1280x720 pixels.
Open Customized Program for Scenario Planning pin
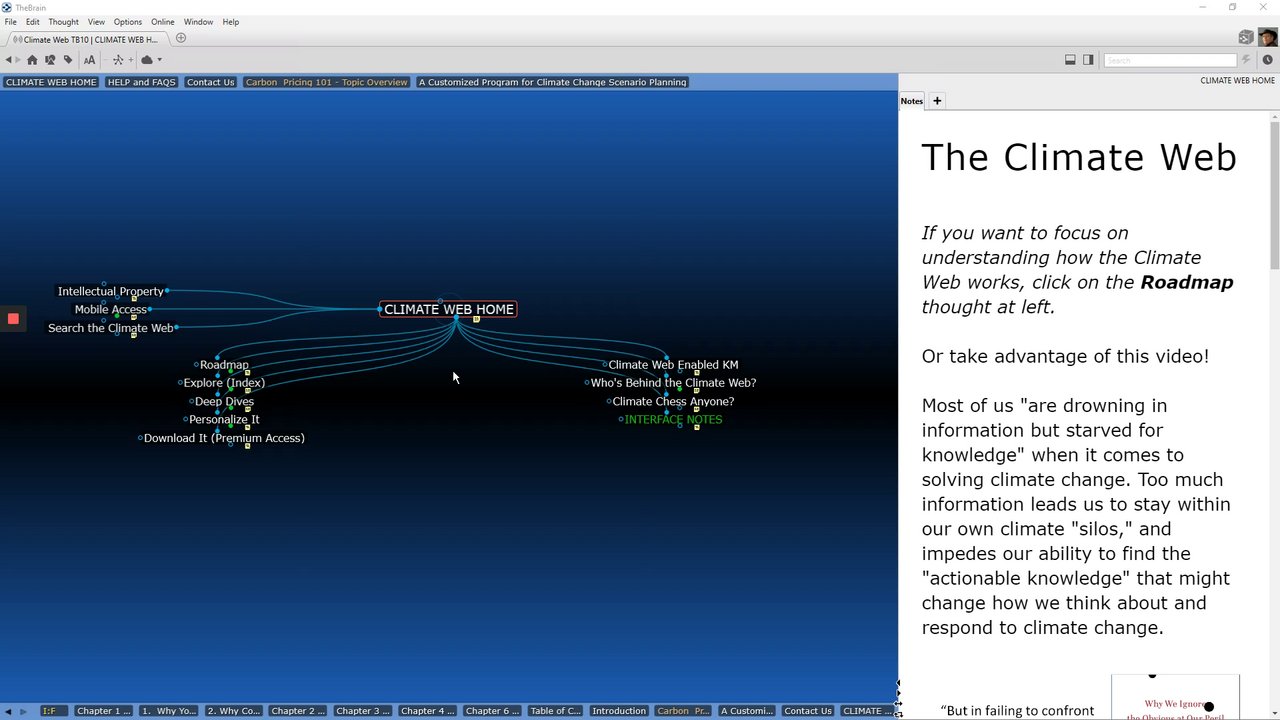click(552, 82)
